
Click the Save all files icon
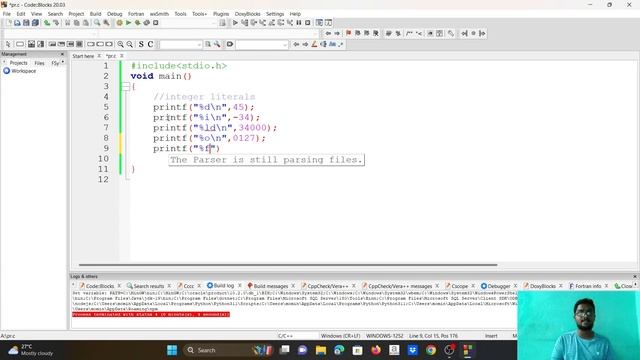pos(36,23)
